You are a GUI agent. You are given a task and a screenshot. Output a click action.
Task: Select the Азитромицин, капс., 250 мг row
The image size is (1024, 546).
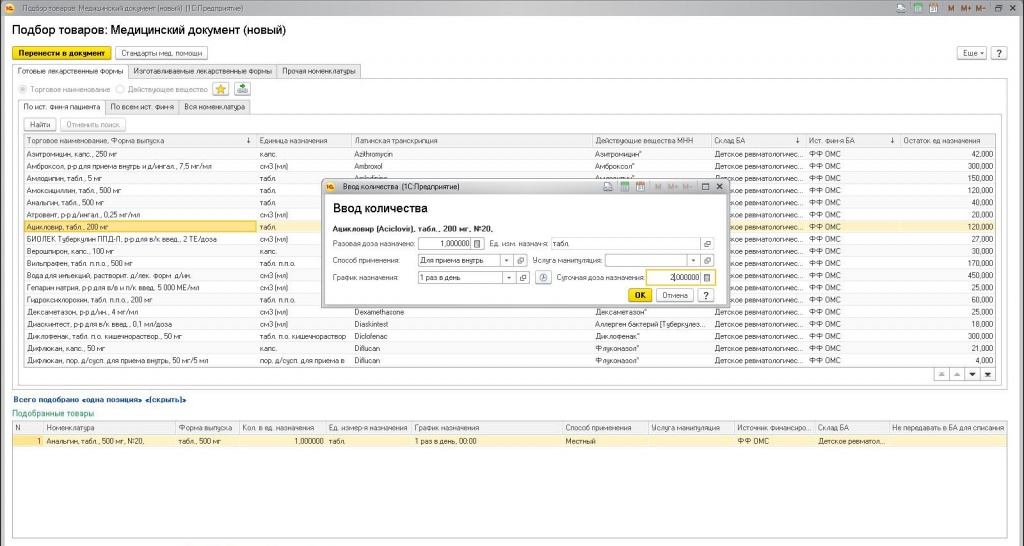point(509,154)
